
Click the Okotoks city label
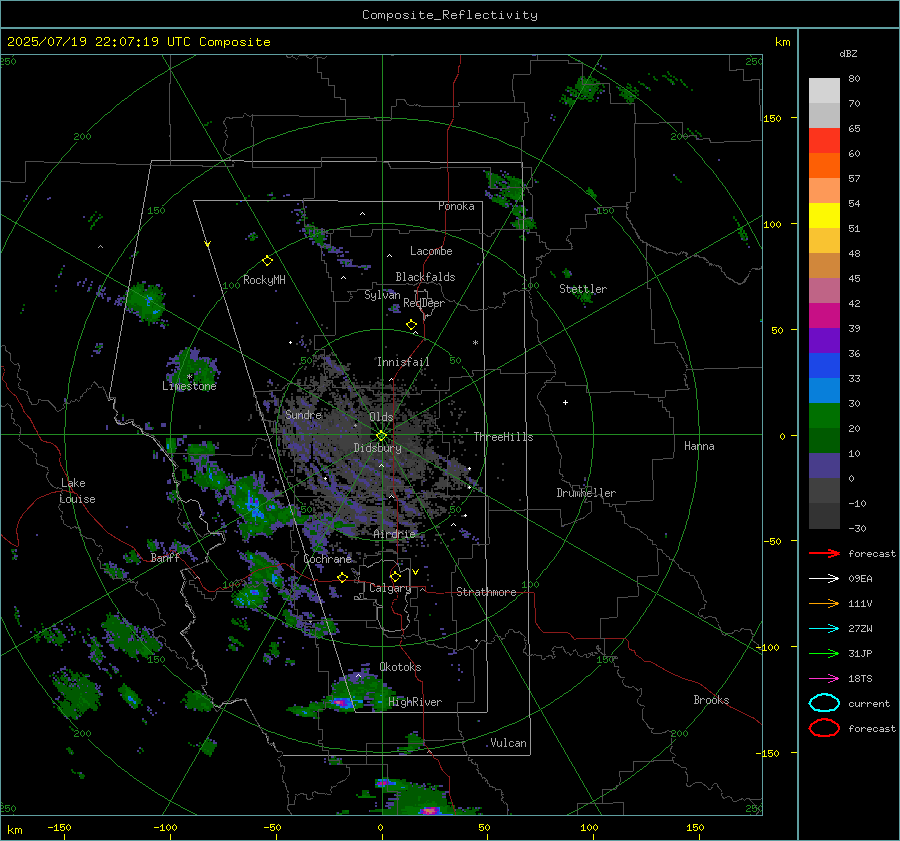tap(400, 667)
